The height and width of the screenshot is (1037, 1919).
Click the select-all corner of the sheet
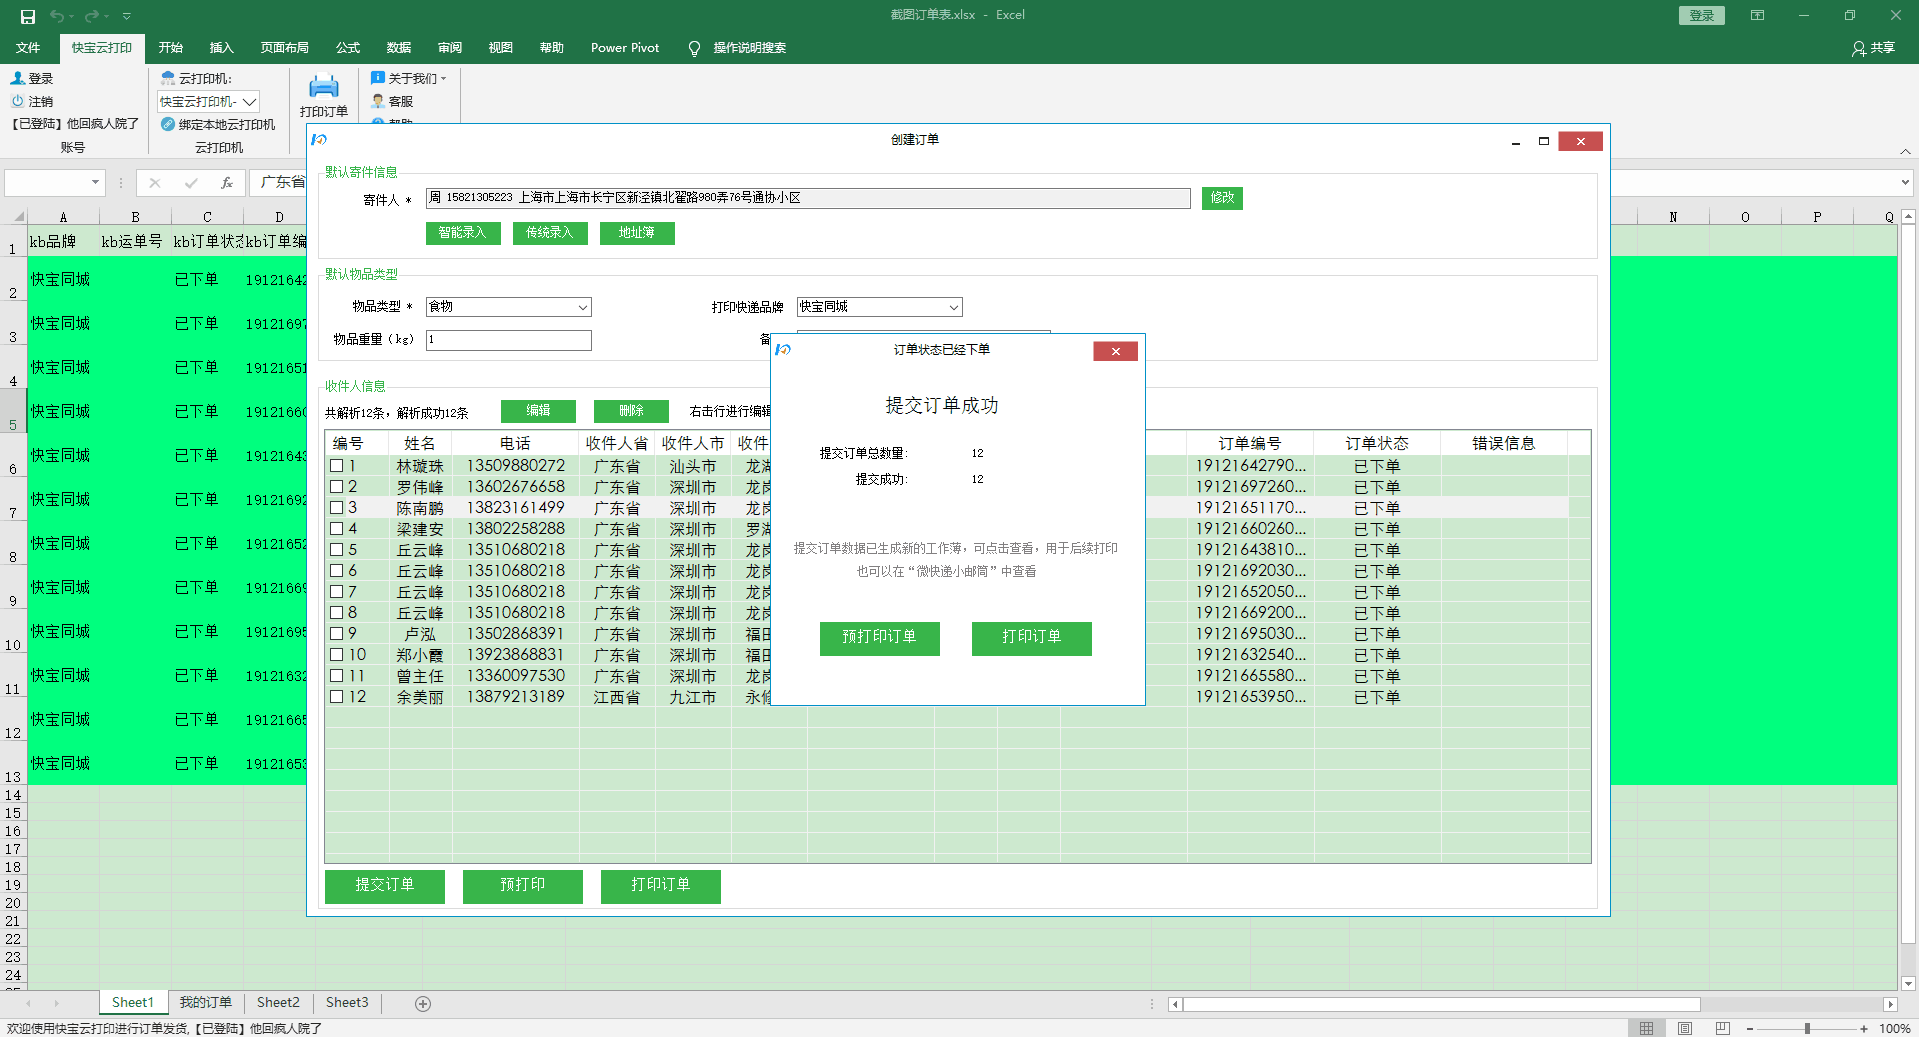coord(14,216)
